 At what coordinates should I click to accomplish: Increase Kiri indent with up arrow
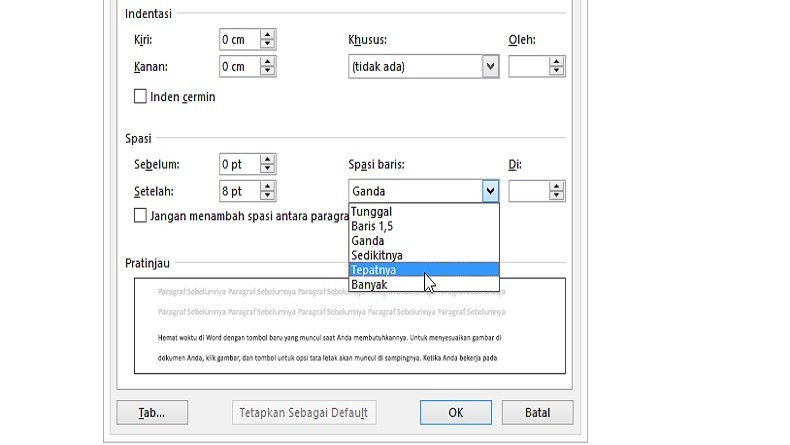[267, 35]
